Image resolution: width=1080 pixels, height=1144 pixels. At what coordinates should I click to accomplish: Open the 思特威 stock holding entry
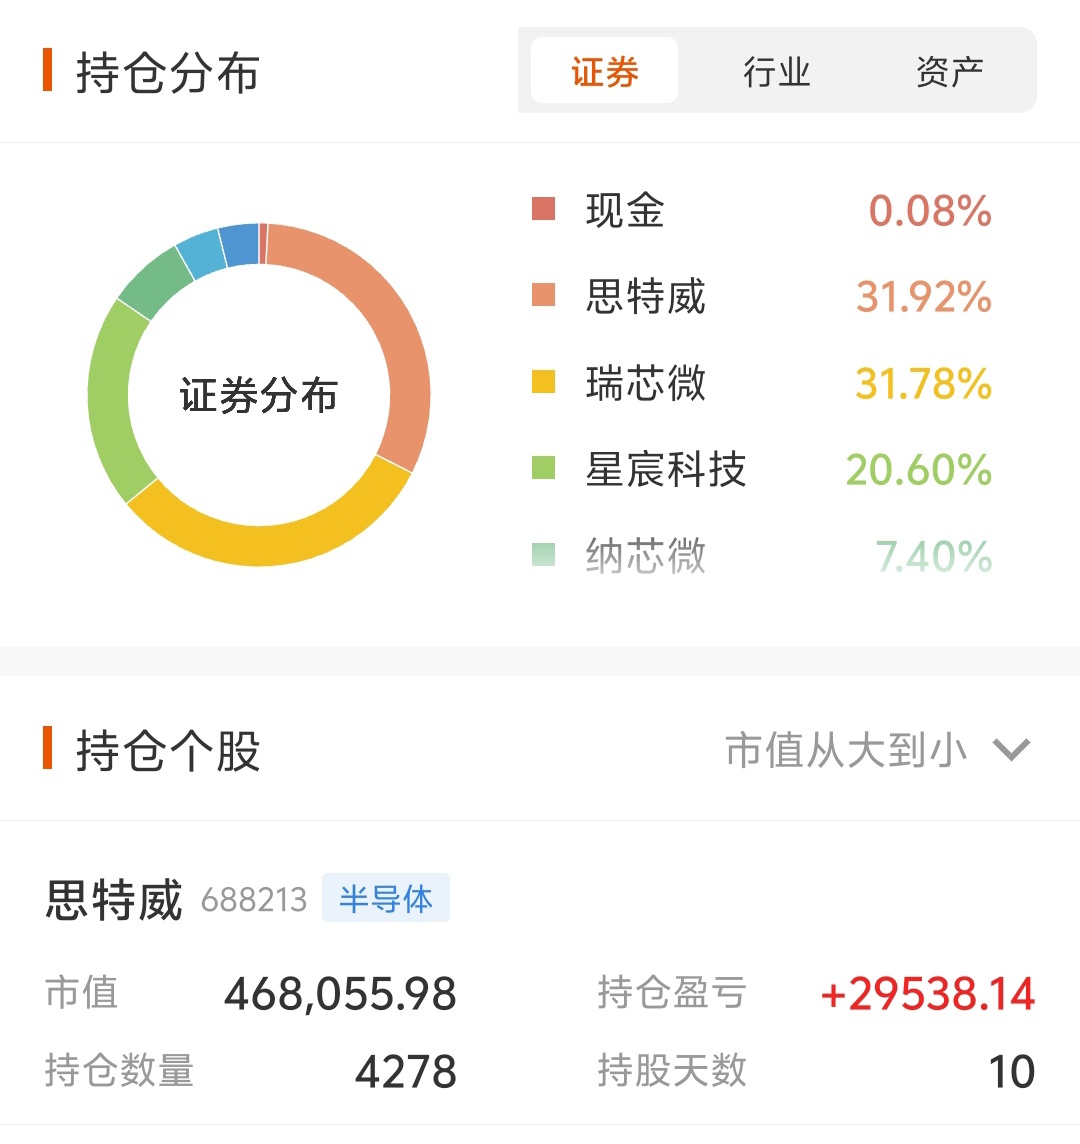tap(540, 974)
